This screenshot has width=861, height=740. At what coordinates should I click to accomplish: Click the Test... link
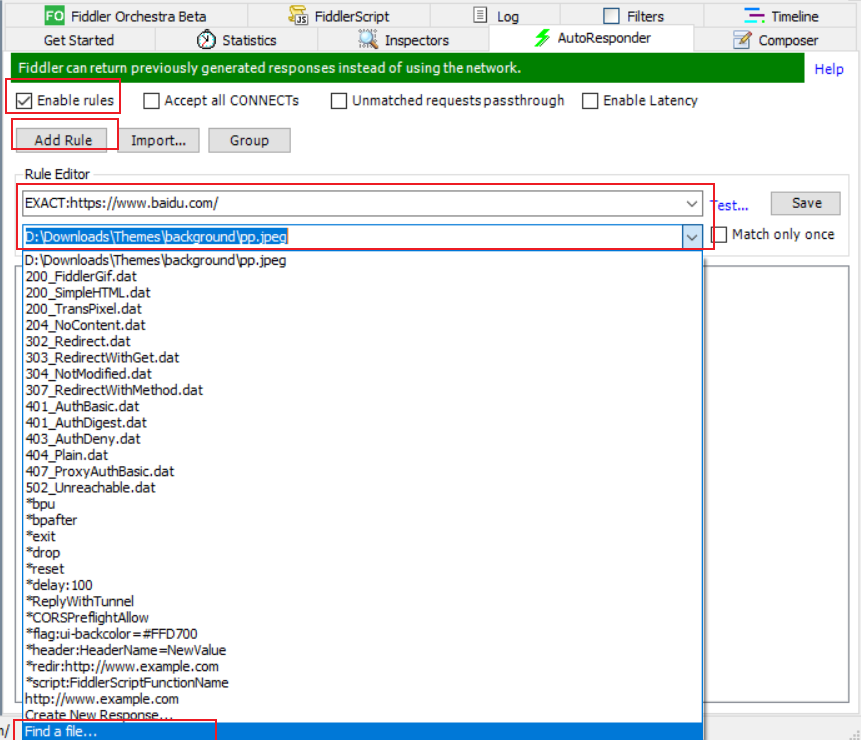coord(730,205)
